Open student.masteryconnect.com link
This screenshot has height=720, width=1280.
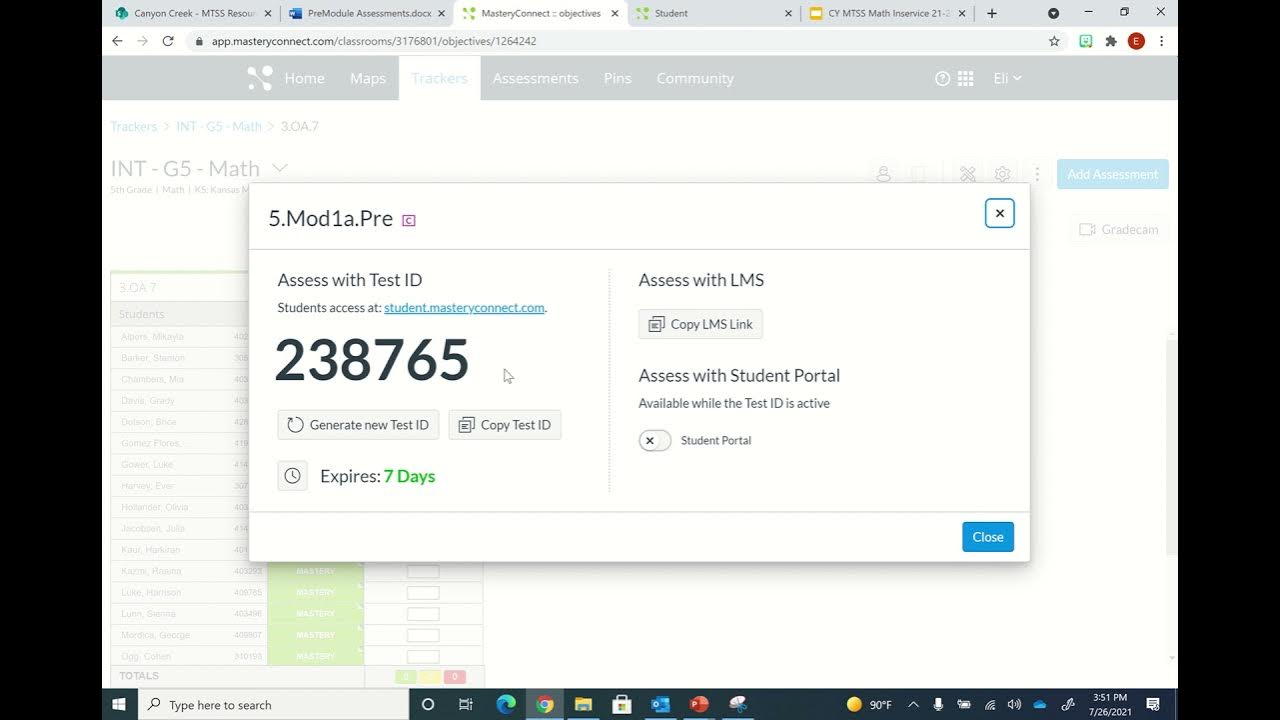pyautogui.click(x=464, y=308)
